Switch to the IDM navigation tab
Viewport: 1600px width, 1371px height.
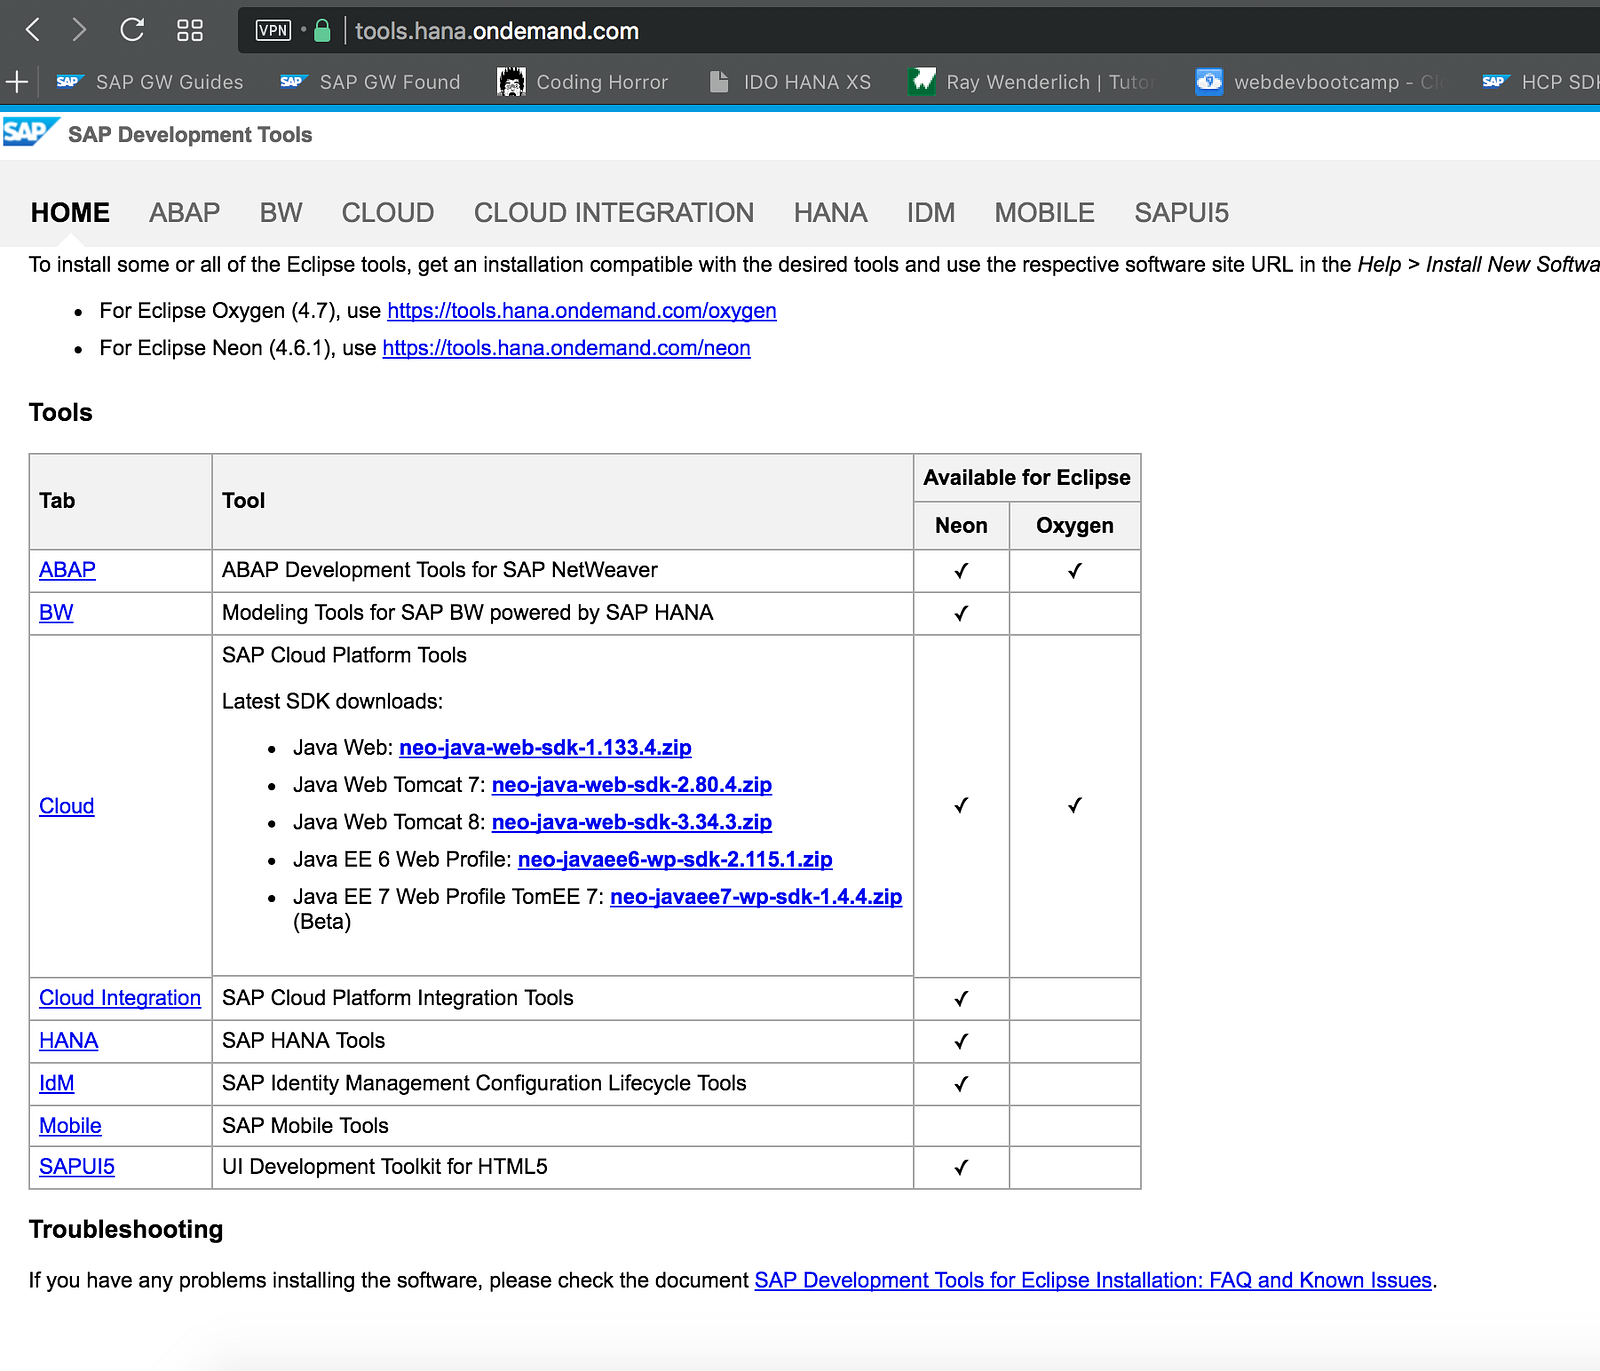click(x=931, y=213)
